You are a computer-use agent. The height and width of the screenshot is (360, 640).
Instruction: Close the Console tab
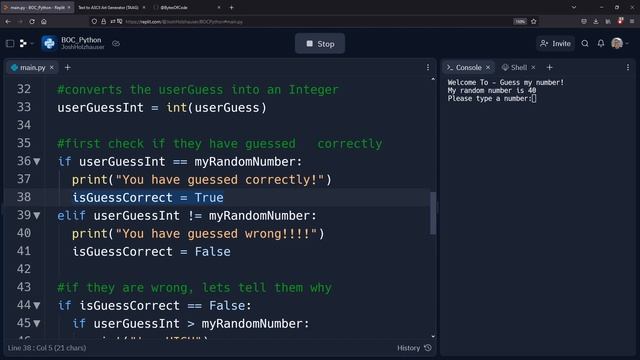click(488, 67)
